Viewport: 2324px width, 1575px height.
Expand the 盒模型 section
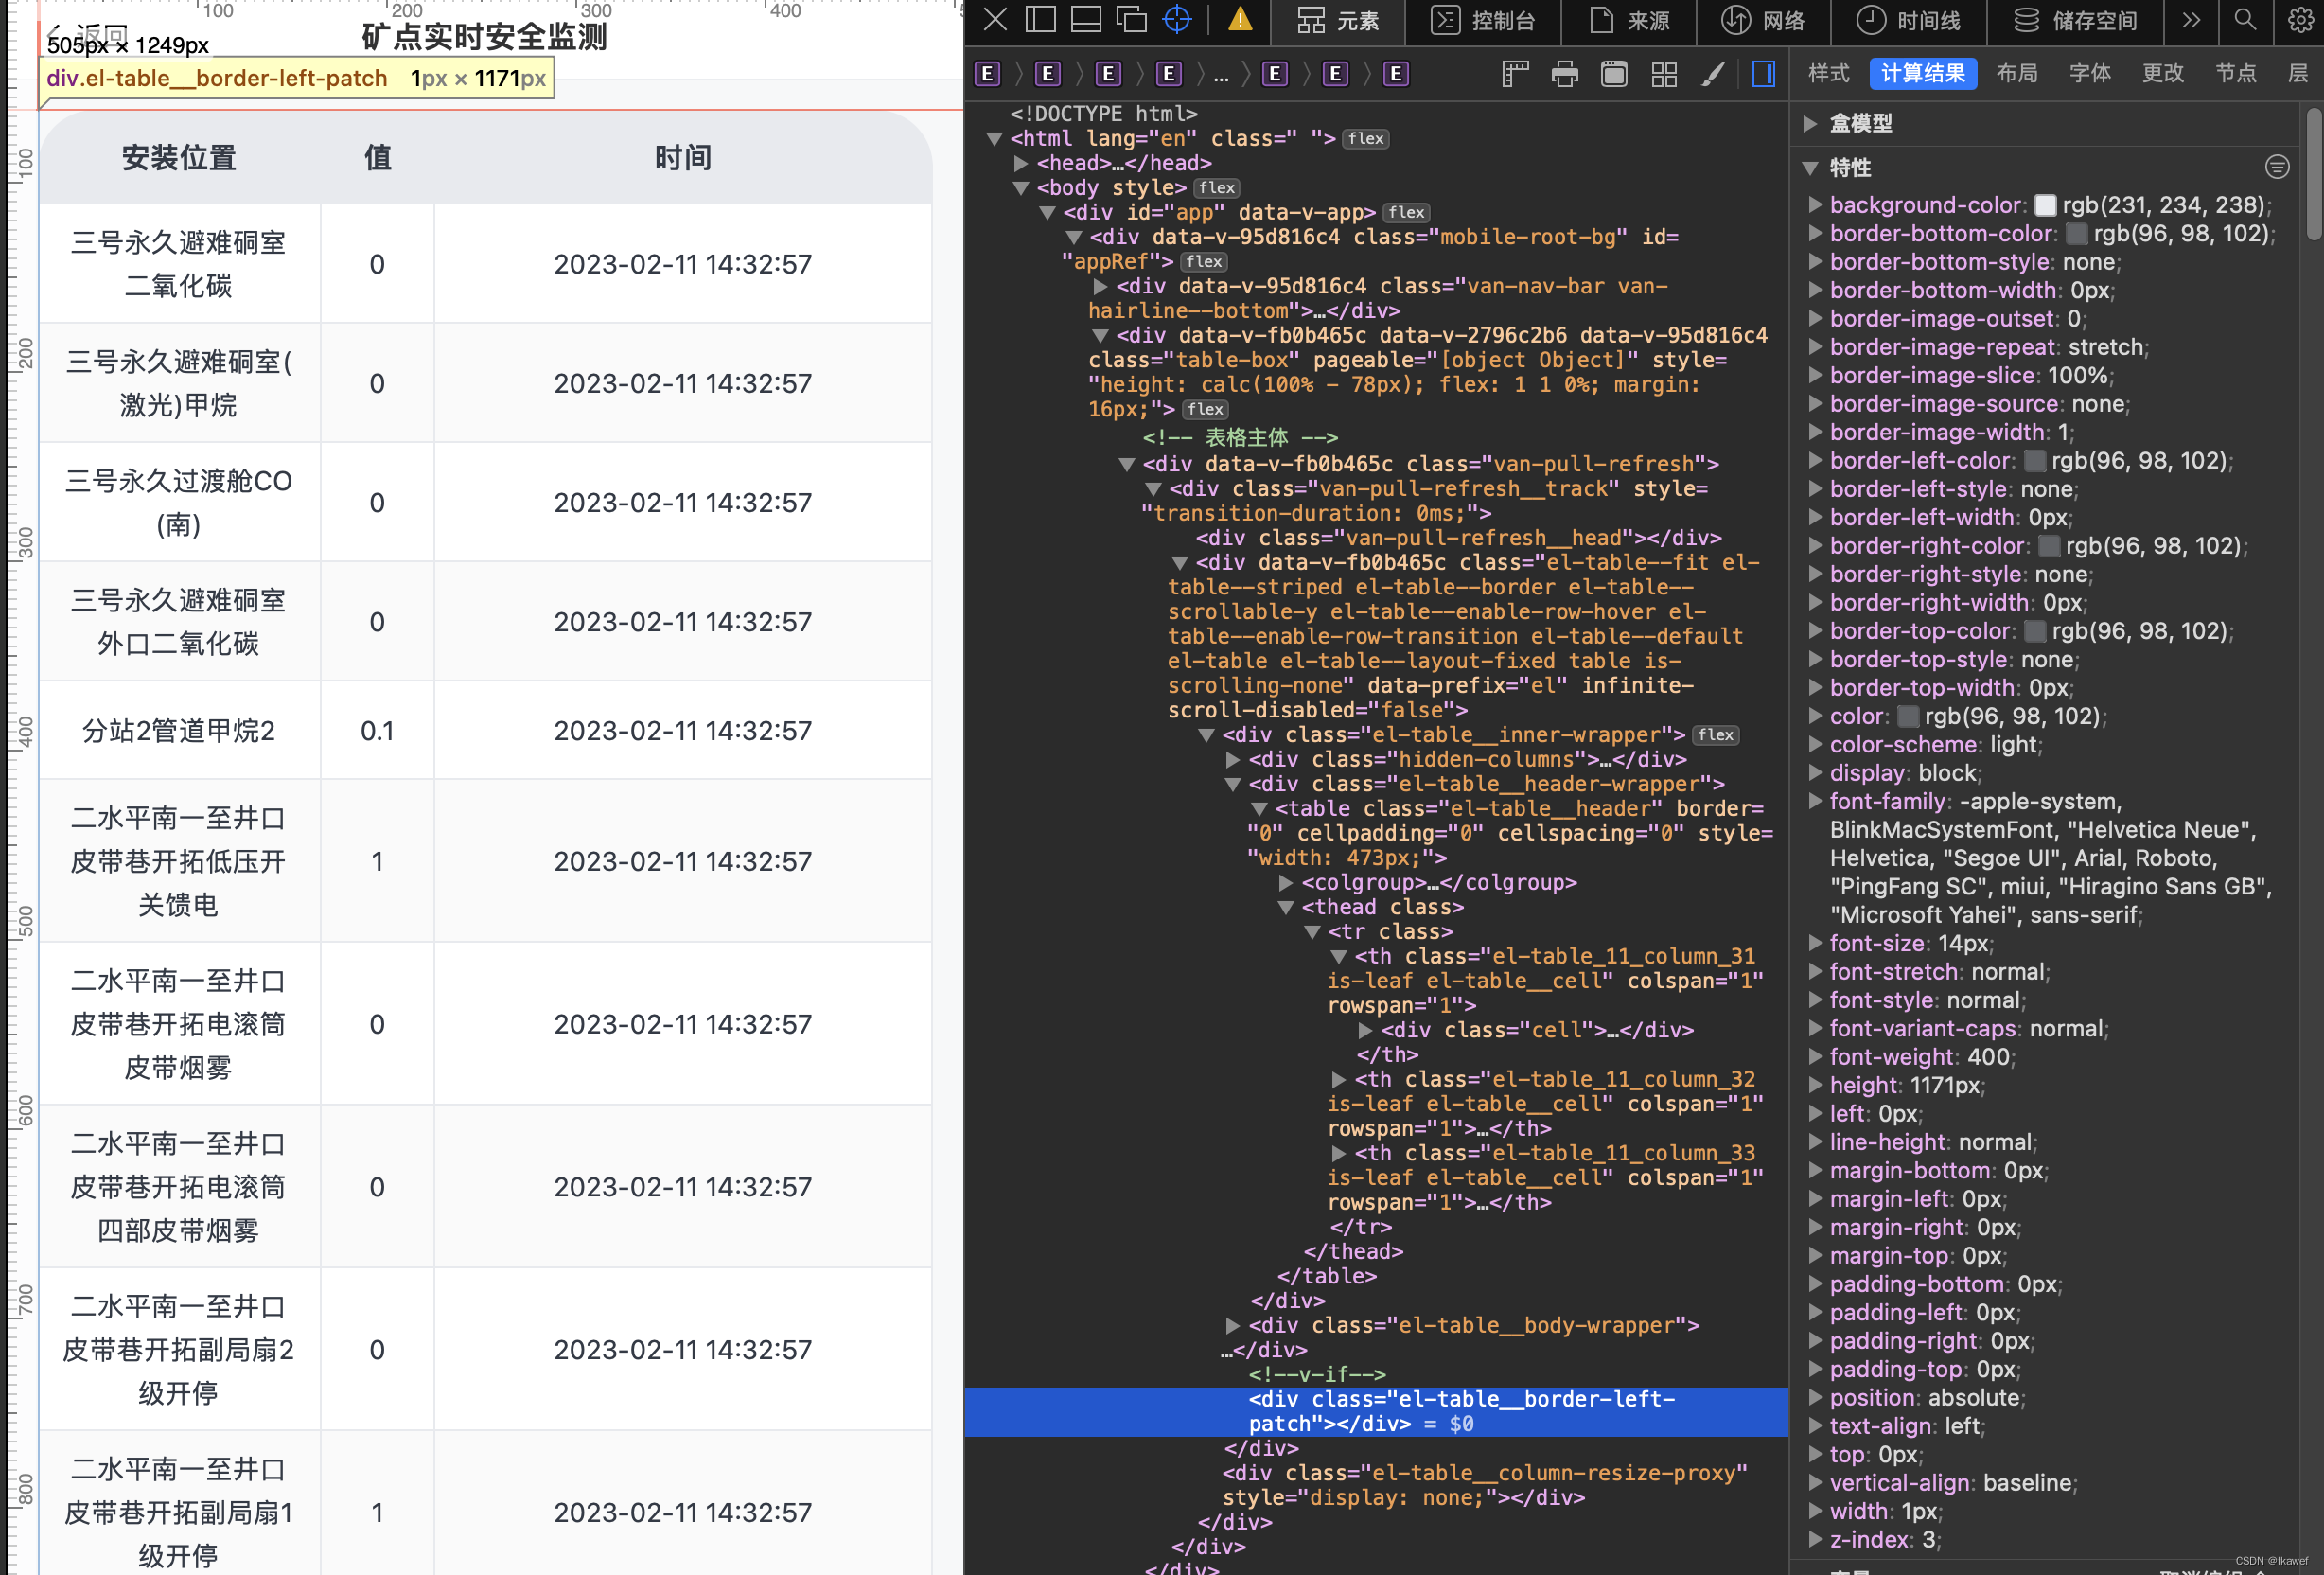point(1810,123)
